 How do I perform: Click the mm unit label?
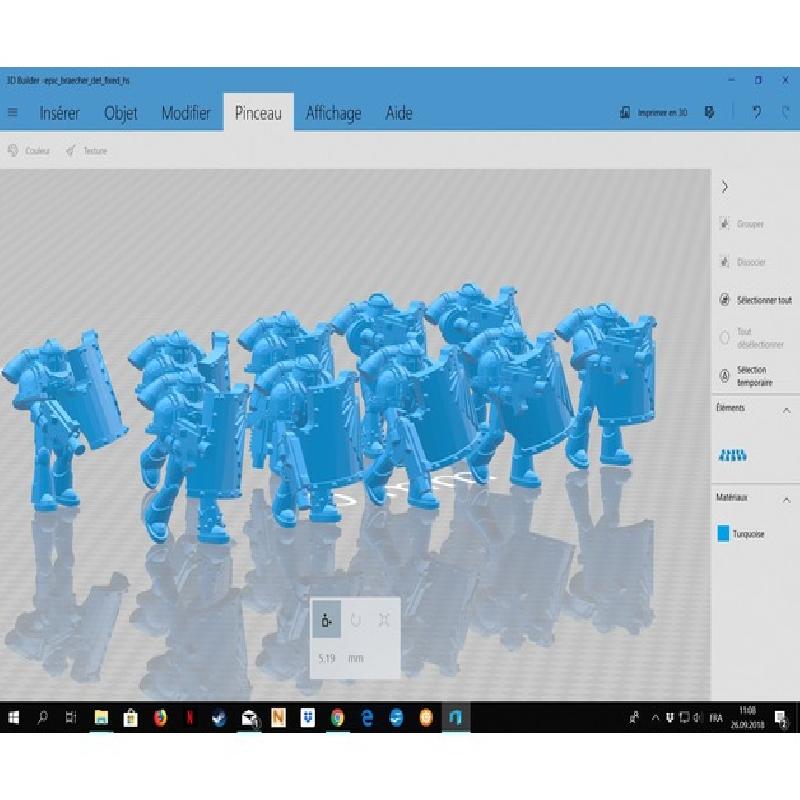pyautogui.click(x=356, y=658)
